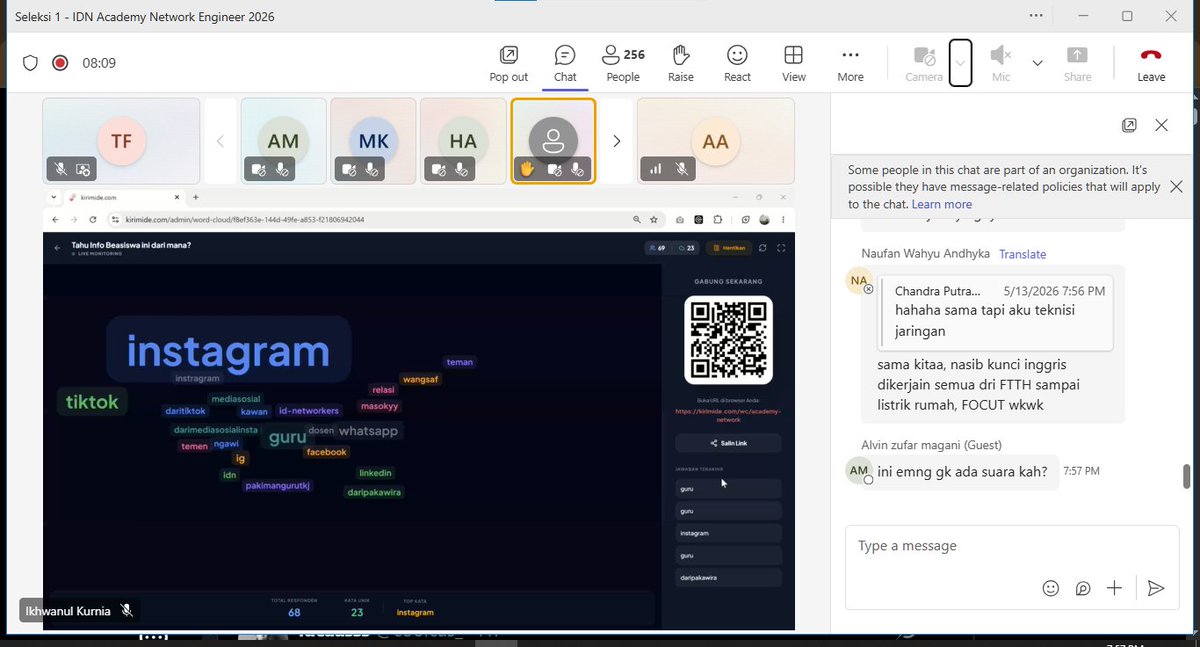The image size is (1200, 647).
Task: Click back arrow in shared word cloud page
Action: point(57,247)
